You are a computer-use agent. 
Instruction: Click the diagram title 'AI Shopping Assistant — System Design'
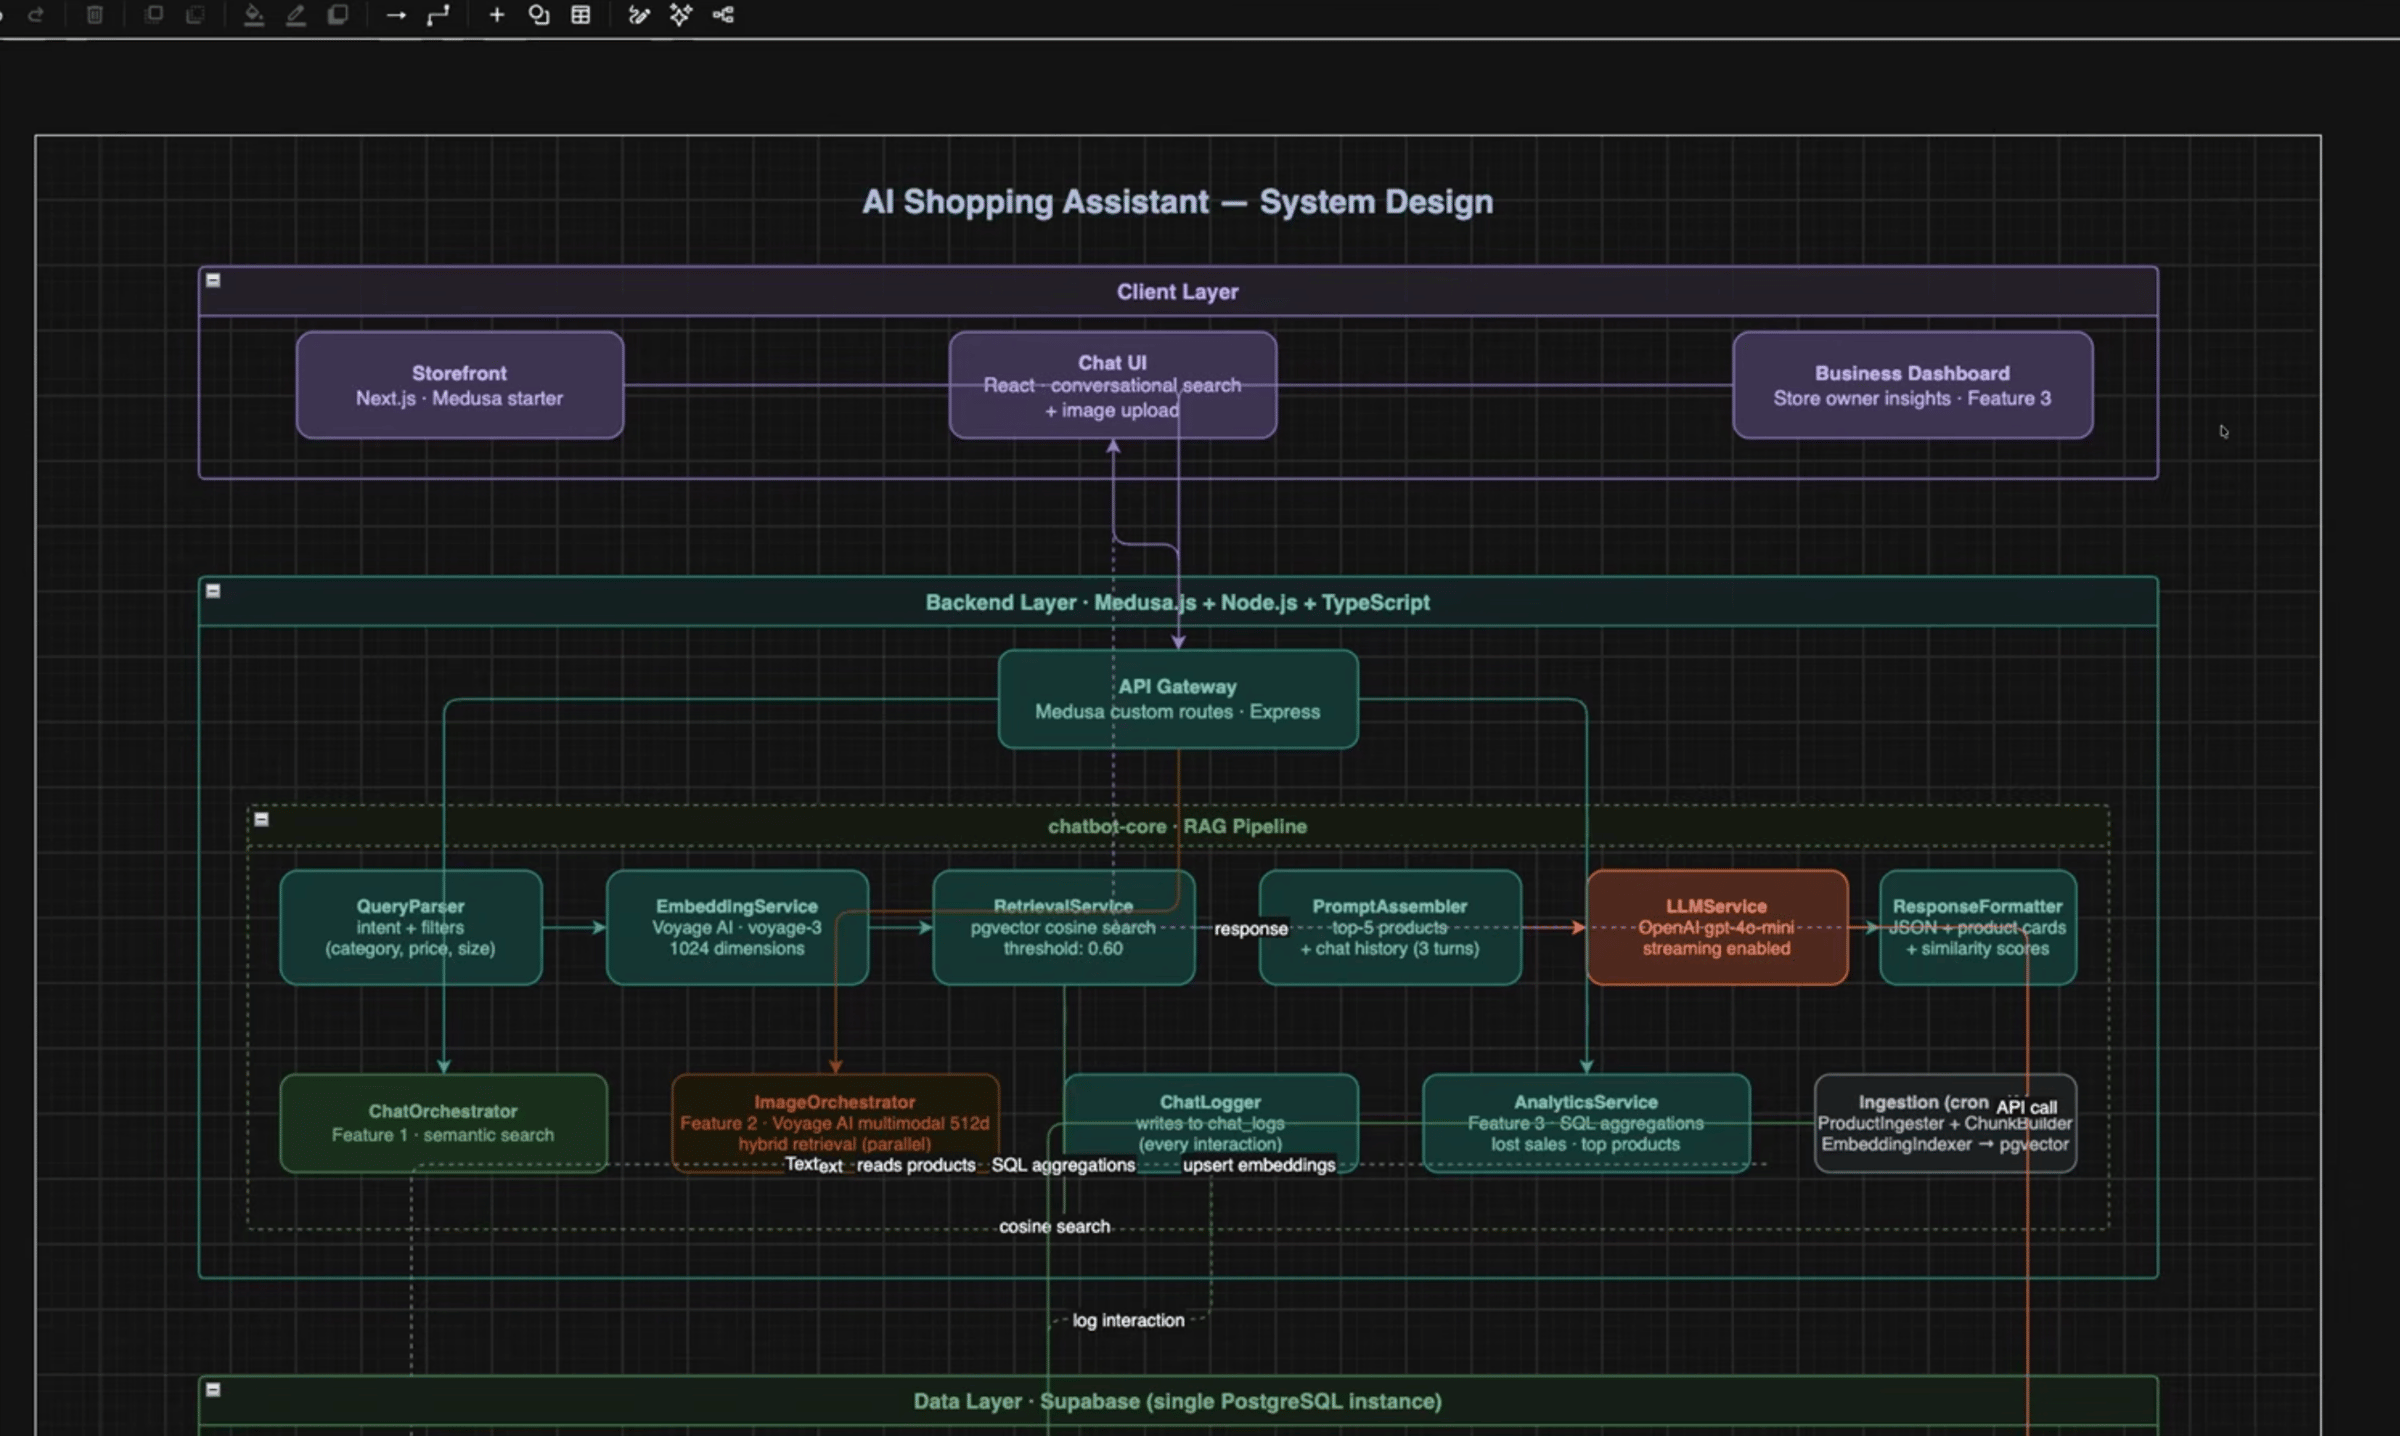pyautogui.click(x=1178, y=202)
